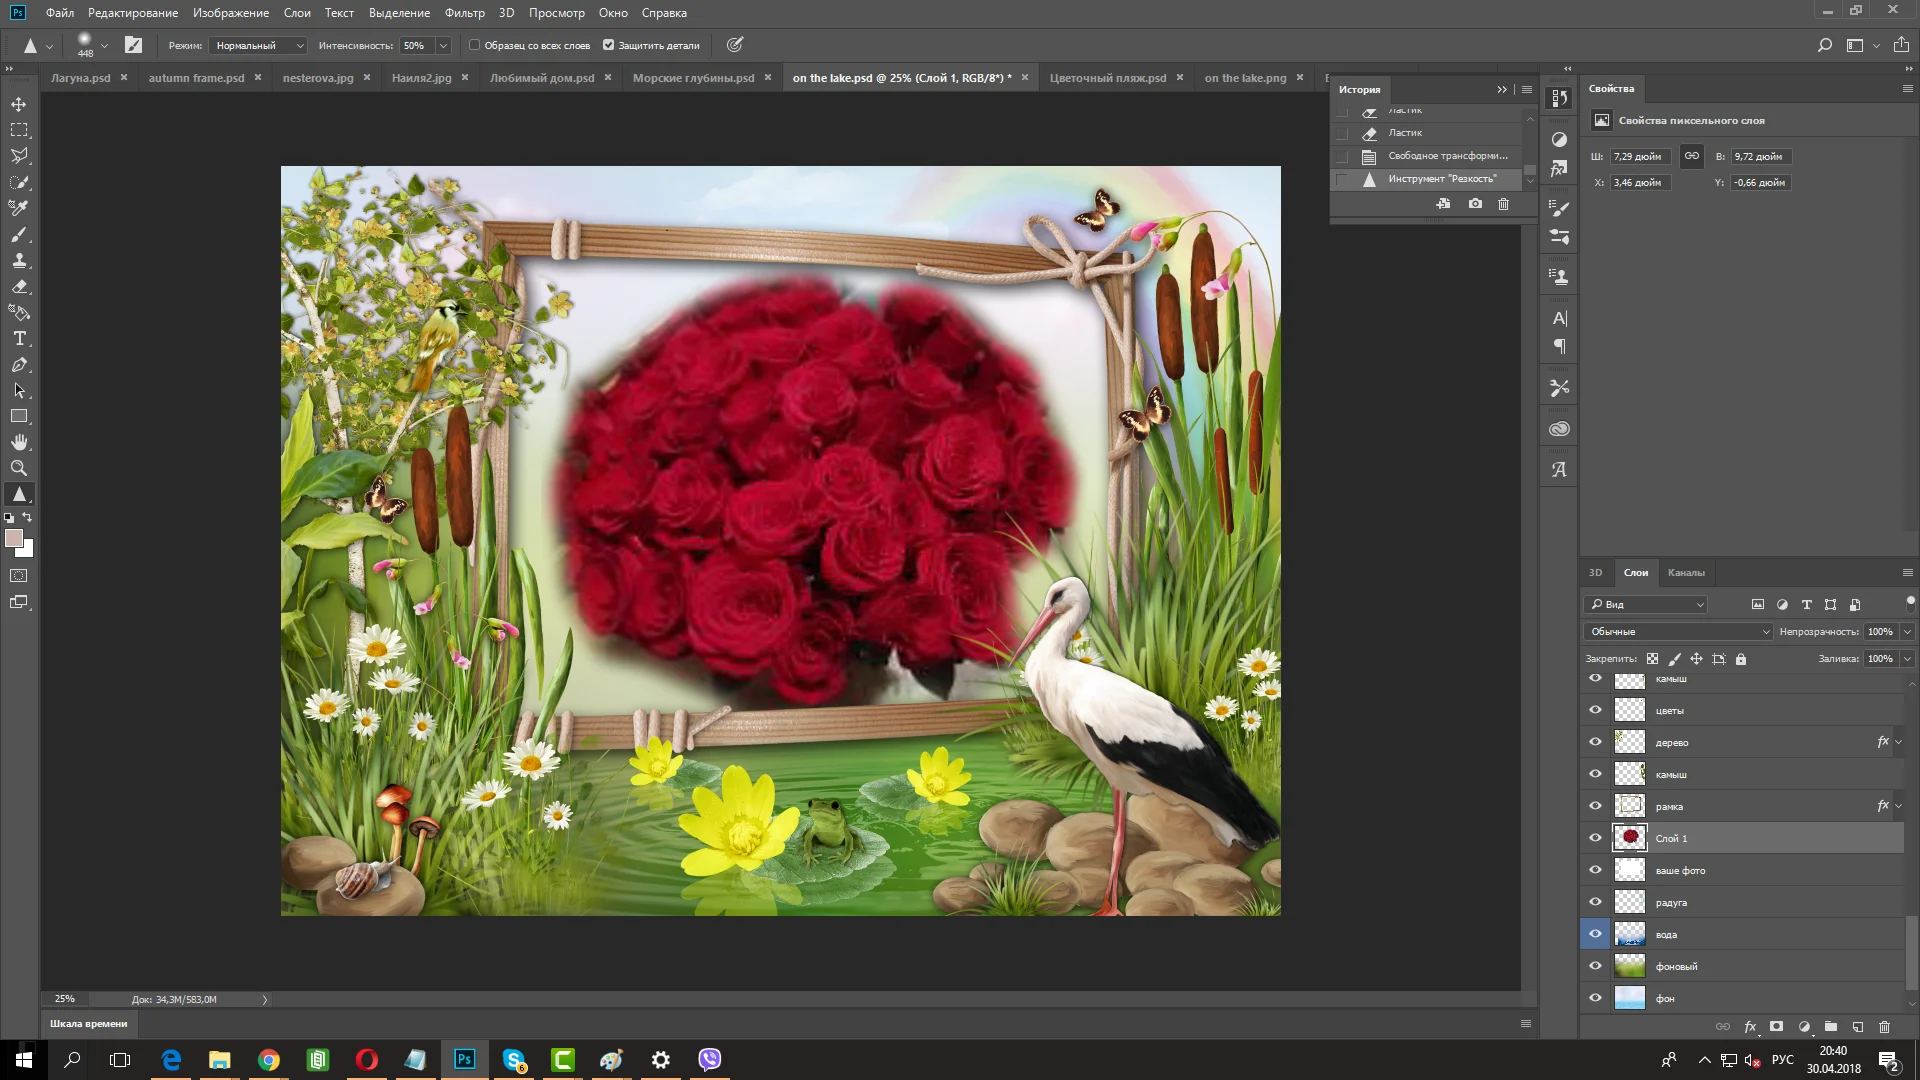The height and width of the screenshot is (1080, 1920).
Task: Click the width Ш input field
Action: (x=1639, y=157)
